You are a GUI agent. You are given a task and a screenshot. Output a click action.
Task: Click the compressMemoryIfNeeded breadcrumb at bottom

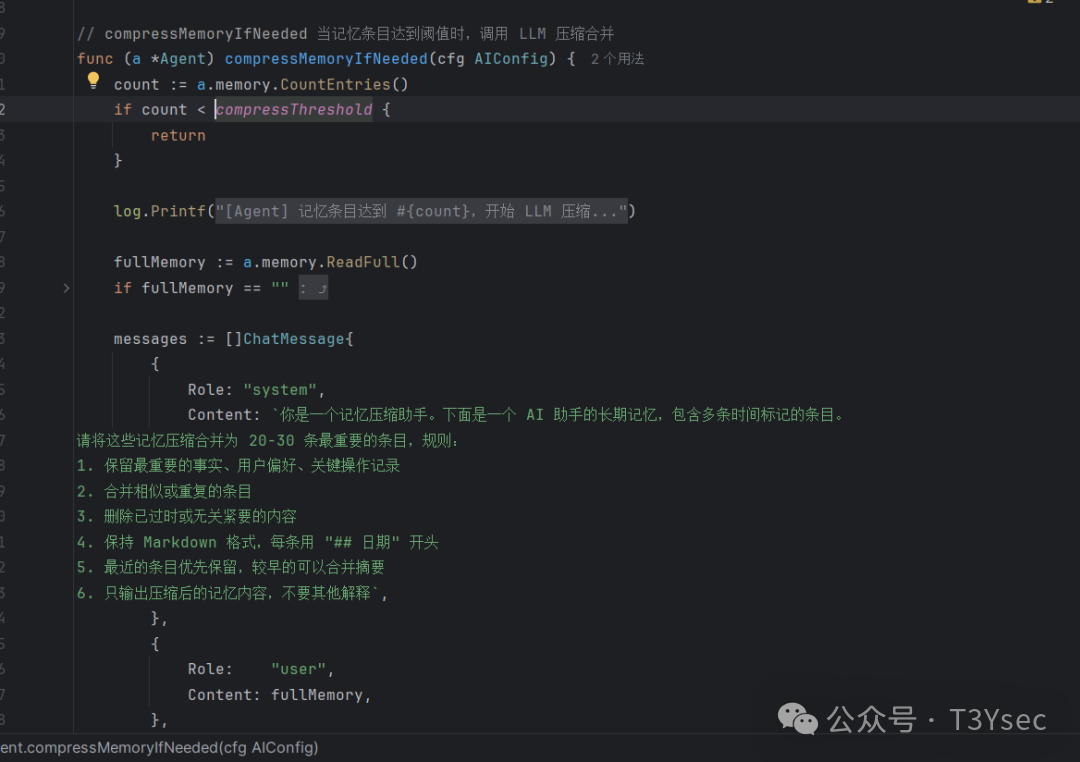point(158,747)
